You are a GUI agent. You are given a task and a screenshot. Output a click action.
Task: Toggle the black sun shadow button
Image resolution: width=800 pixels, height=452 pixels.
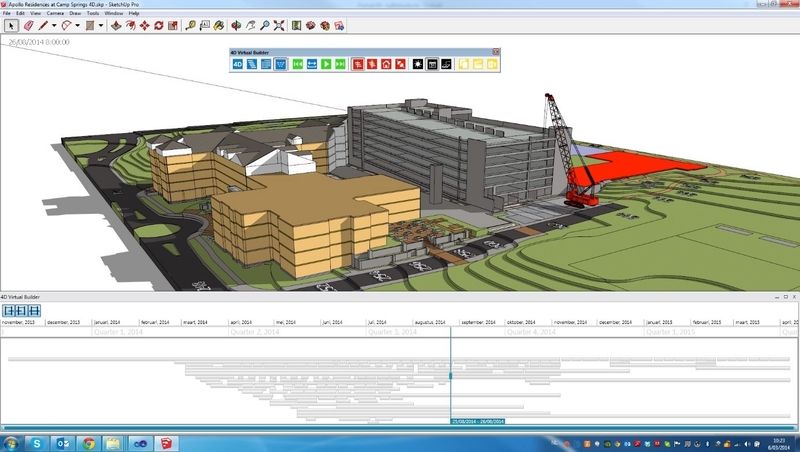(x=418, y=64)
